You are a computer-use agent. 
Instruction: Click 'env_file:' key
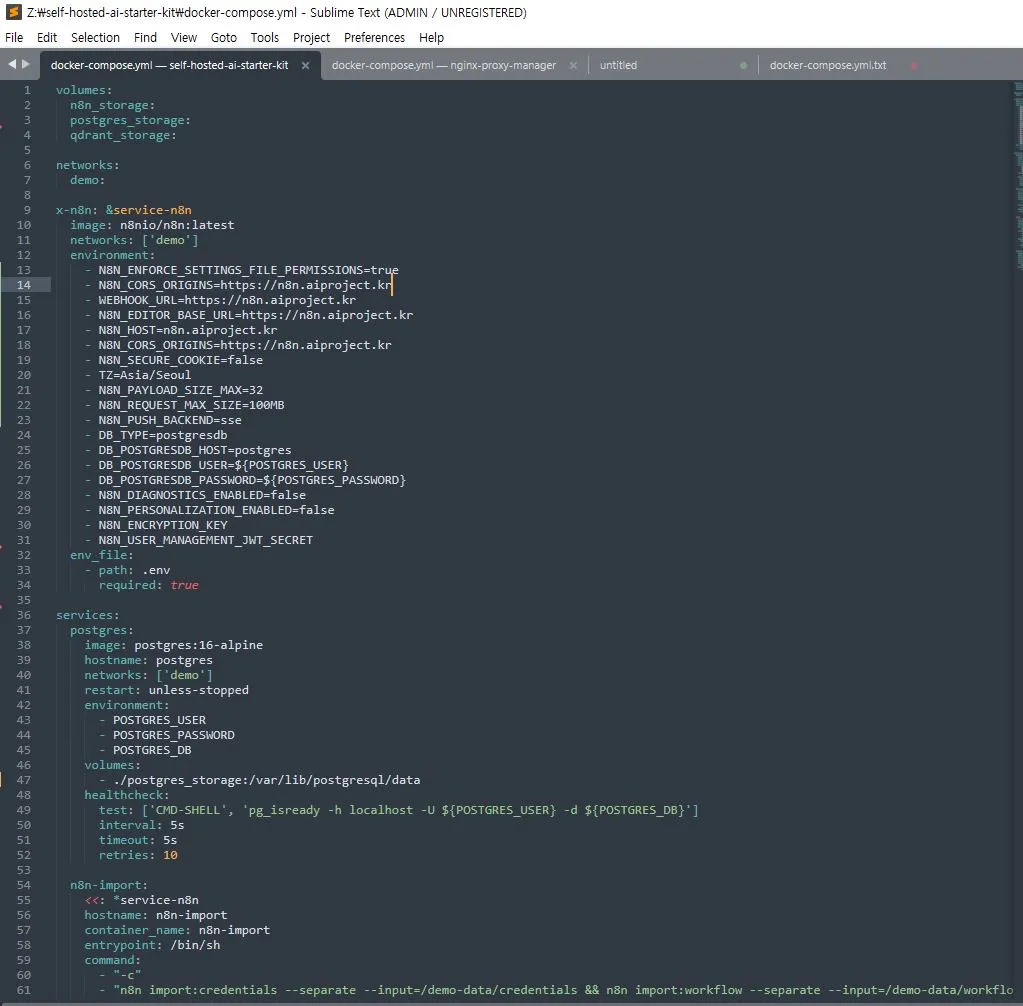click(102, 555)
